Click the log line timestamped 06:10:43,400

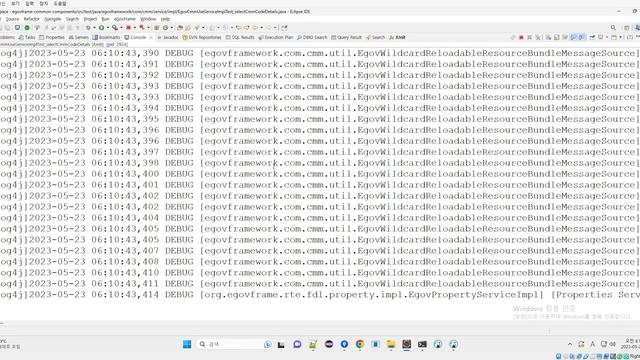point(320,174)
